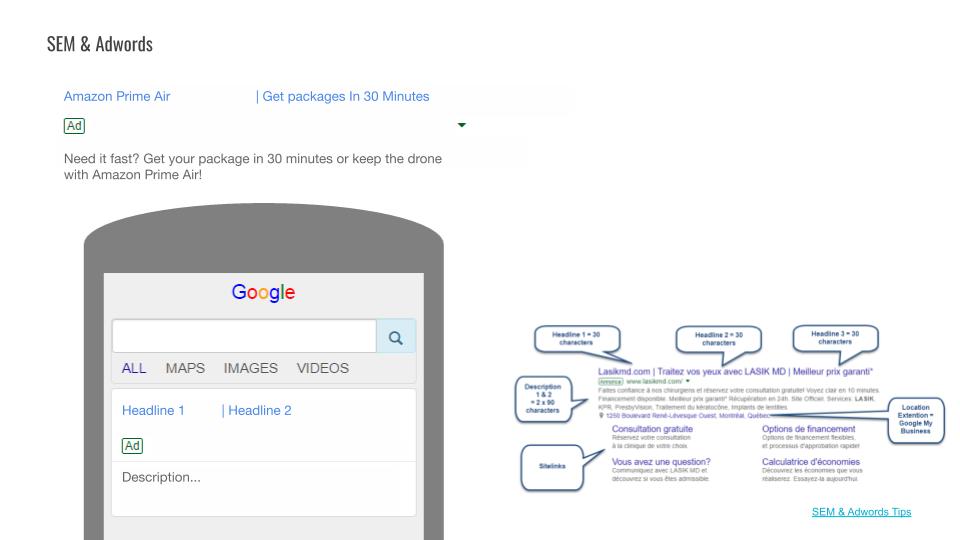Click the Description 1 & 2 callout bubble
This screenshot has width=960, height=540.
coord(543,399)
